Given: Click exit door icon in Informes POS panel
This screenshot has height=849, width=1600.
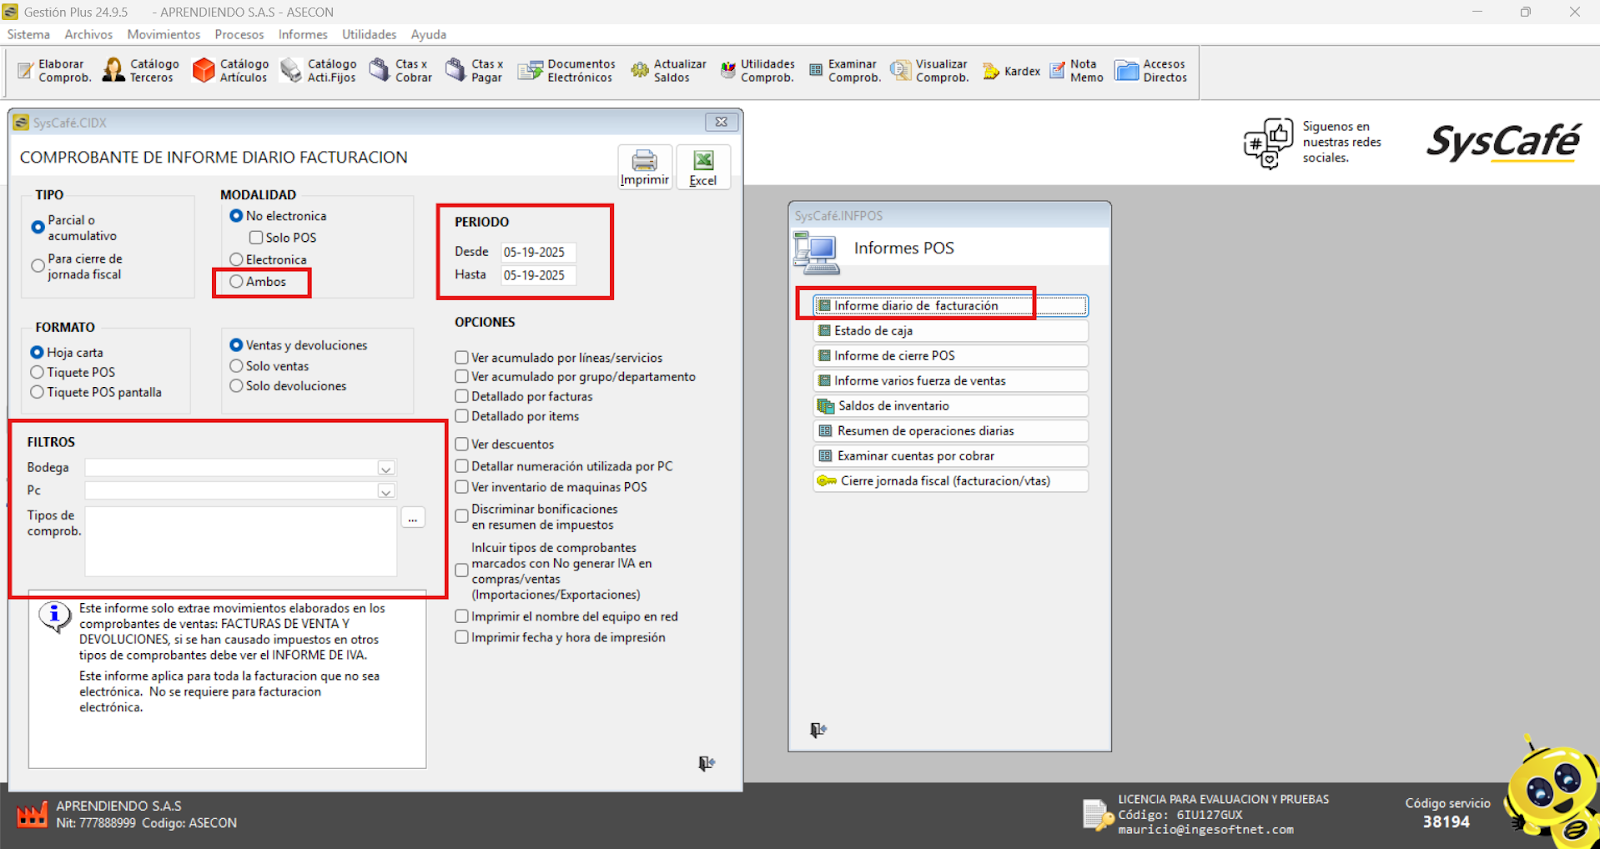Looking at the screenshot, I should (x=818, y=730).
